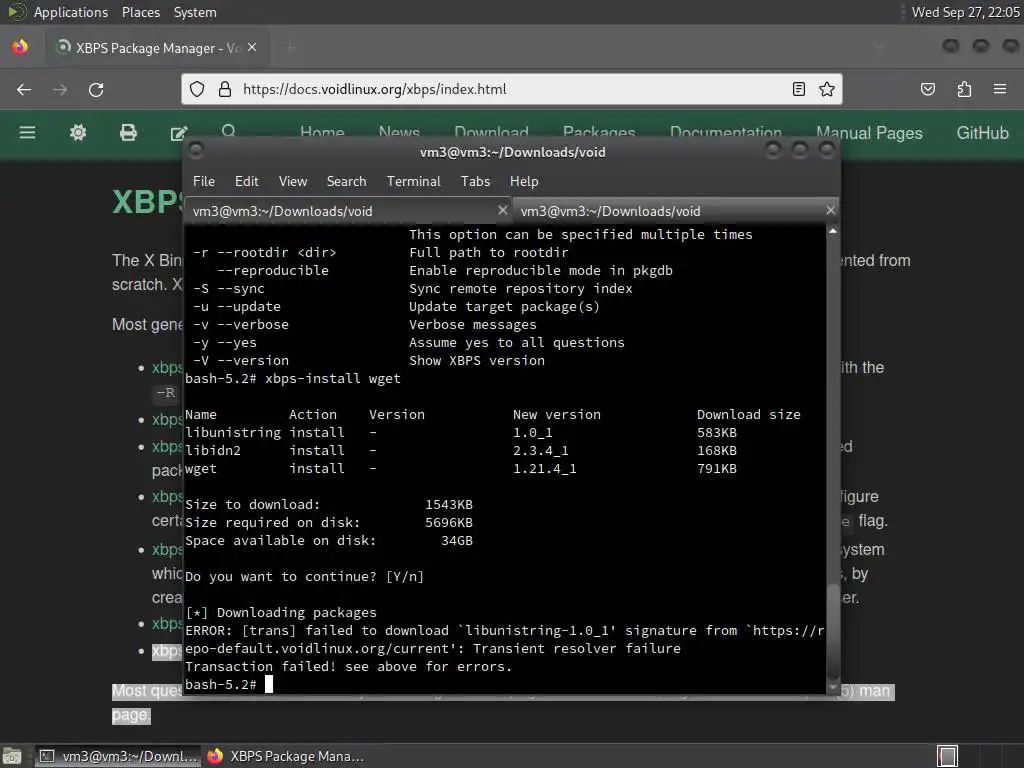This screenshot has width=1024, height=768.
Task: Click the Packages header link
Action: (x=599, y=133)
